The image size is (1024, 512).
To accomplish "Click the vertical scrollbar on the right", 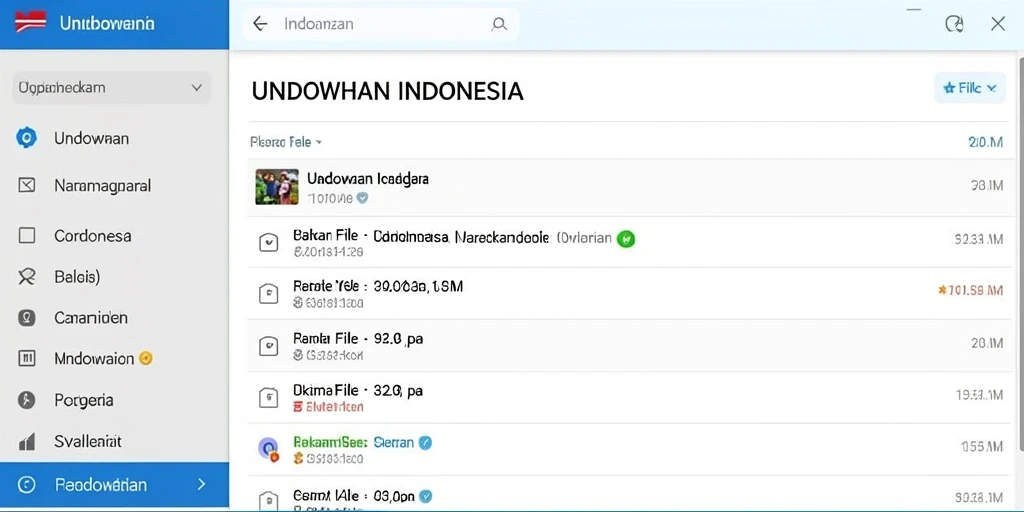I will (1020, 255).
